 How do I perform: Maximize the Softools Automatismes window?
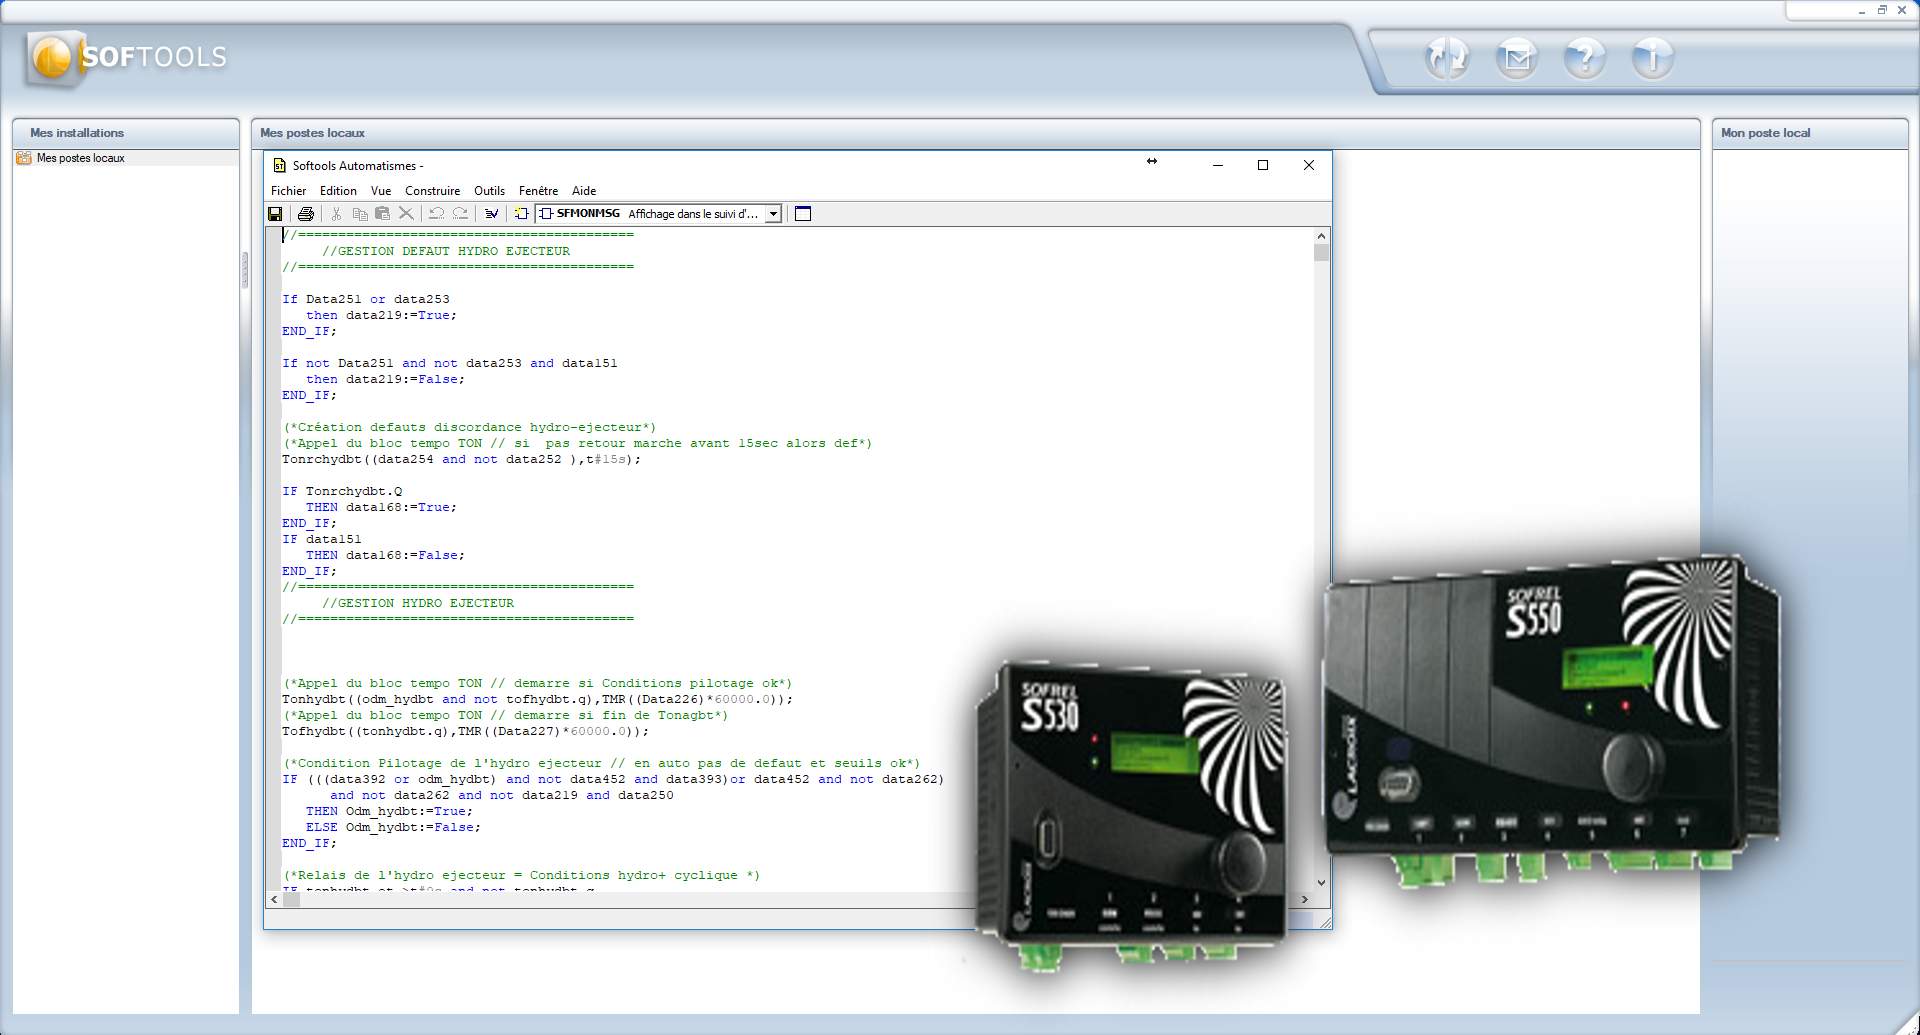pos(1263,165)
